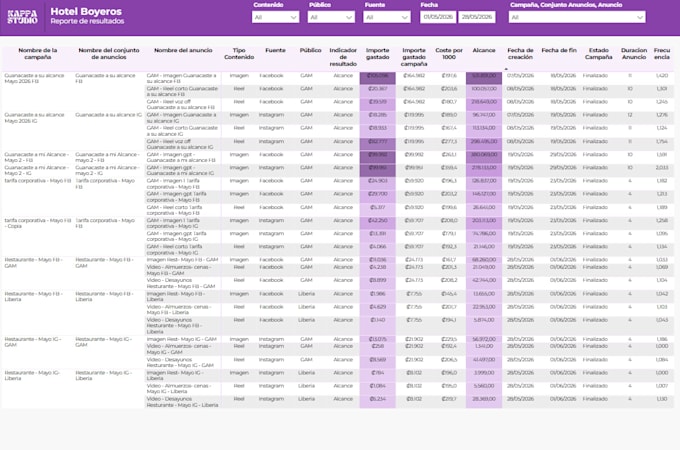Viewport: 680px width, 450px height.
Task: Click the Kappa Studio logo
Action: point(22,17)
